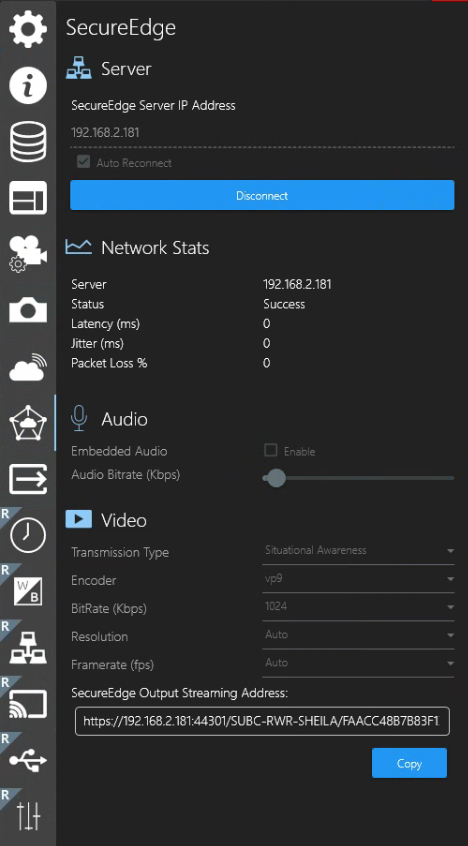Click the Audio Bitrate slider handle
This screenshot has height=846, width=468.
(276, 477)
